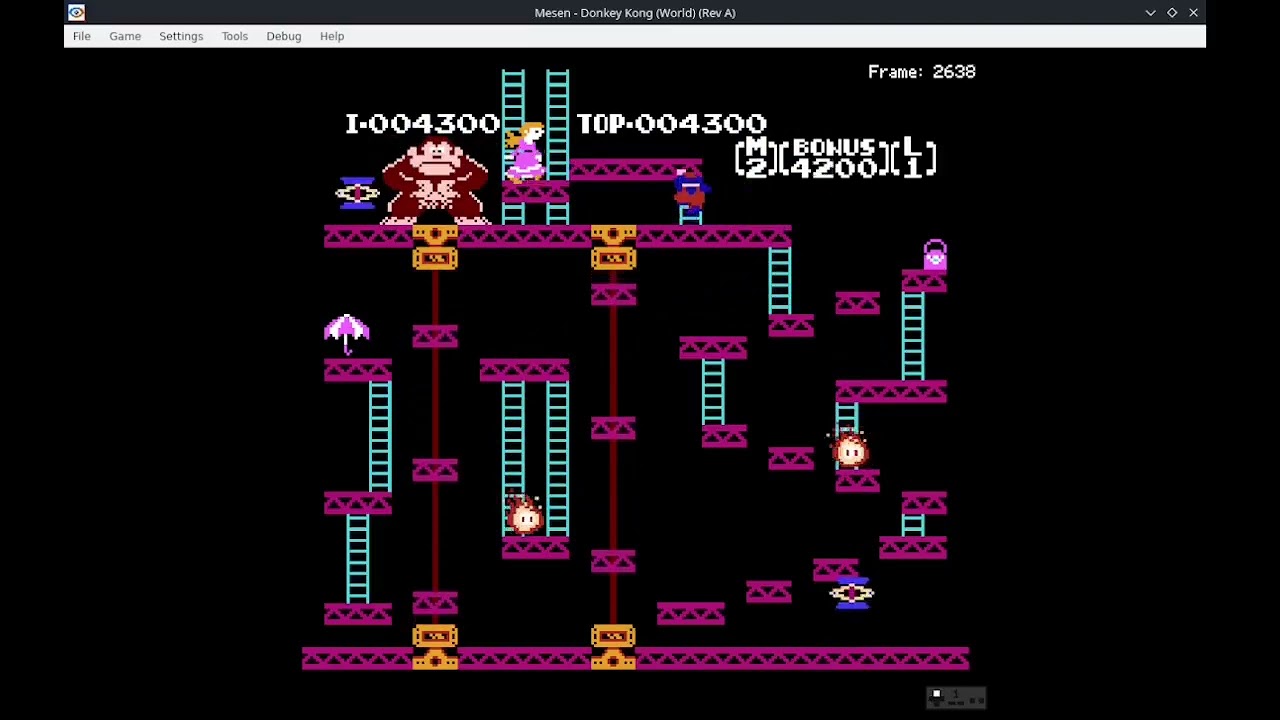The image size is (1280, 720).
Task: Open the Help menu
Action: coord(332,36)
